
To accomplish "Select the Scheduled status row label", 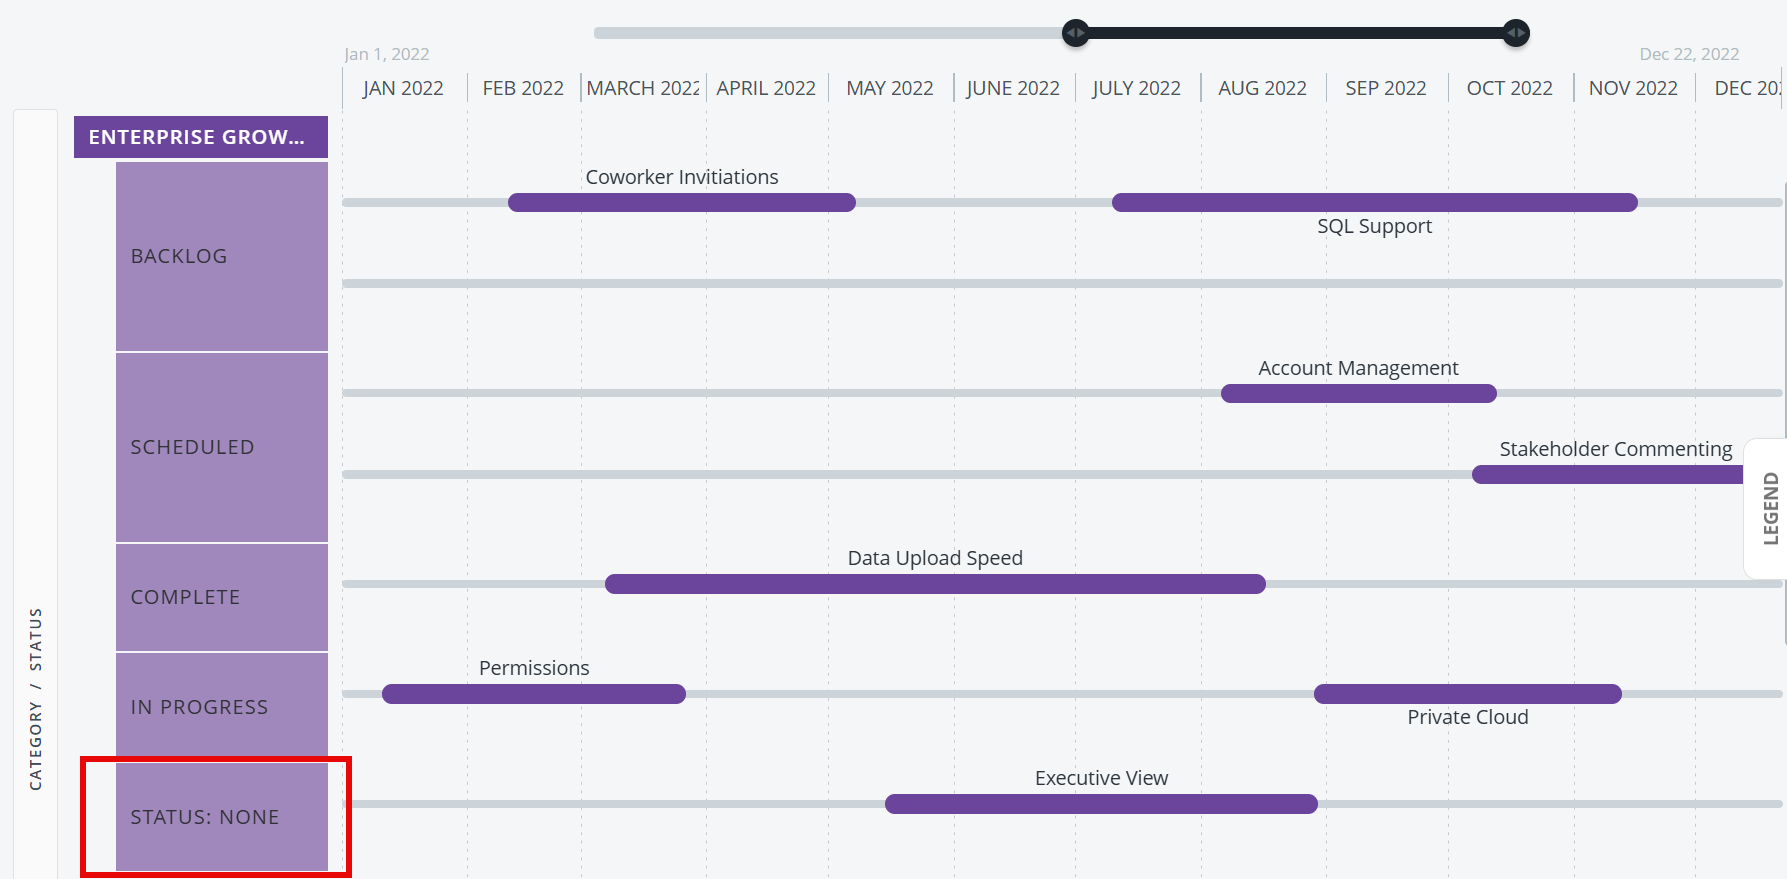I will pyautogui.click(x=221, y=447).
